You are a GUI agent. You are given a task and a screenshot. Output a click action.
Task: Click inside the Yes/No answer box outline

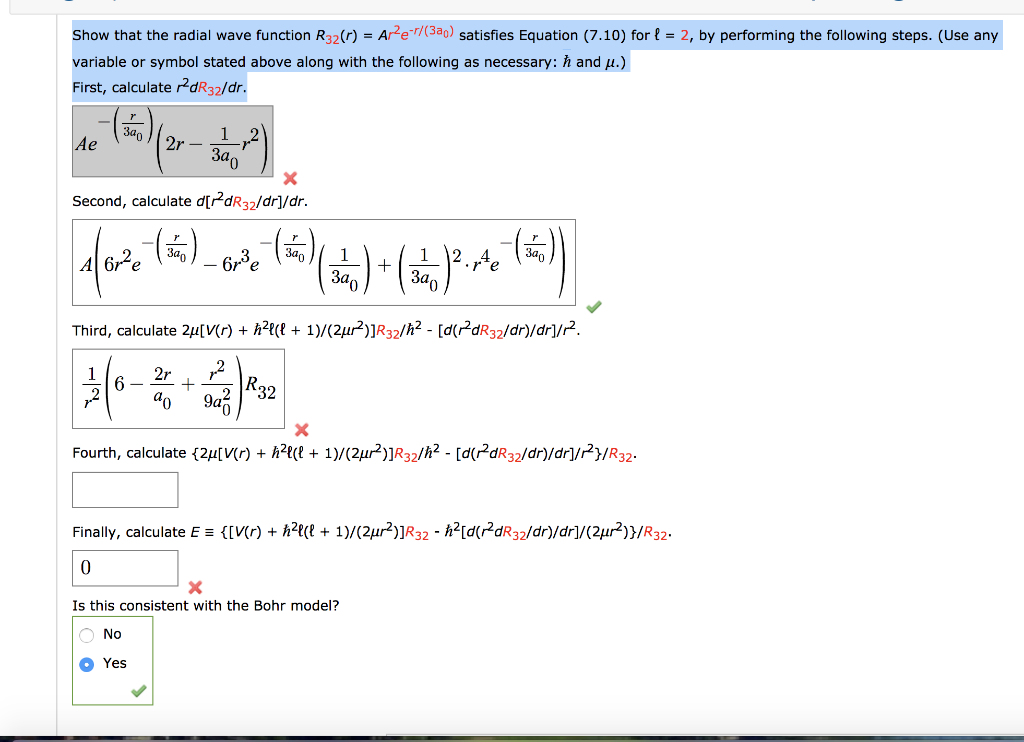coord(112,661)
